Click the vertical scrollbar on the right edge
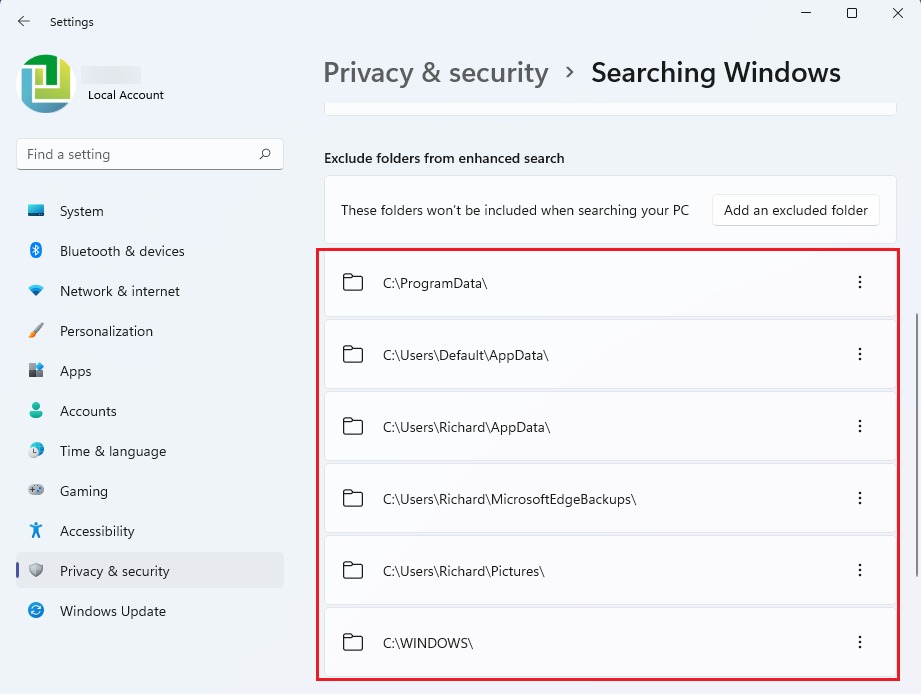This screenshot has height=694, width=921. pos(916,445)
